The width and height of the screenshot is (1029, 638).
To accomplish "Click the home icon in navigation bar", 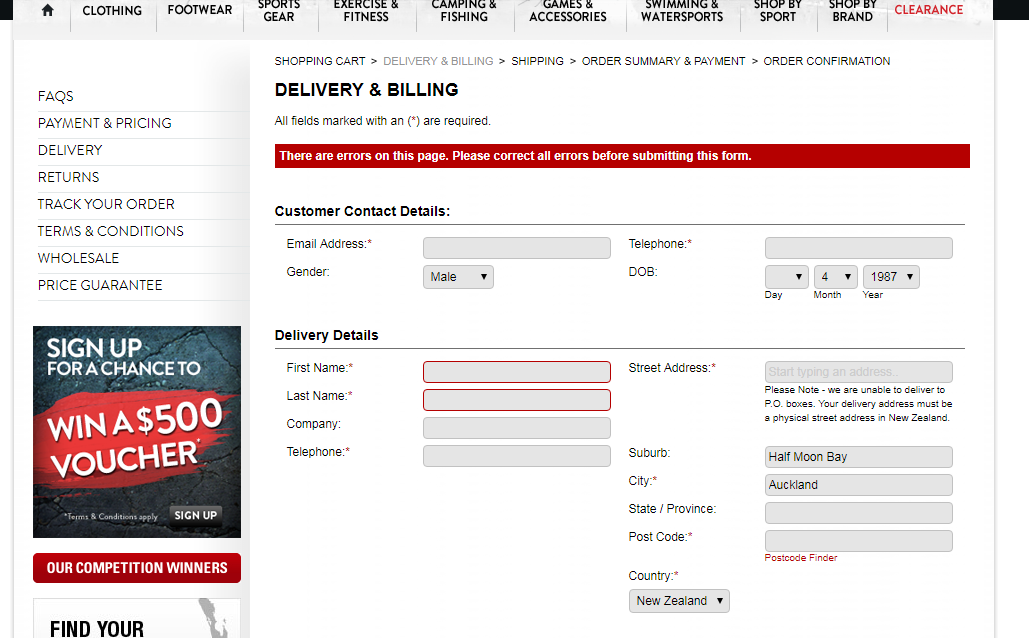I will pos(47,11).
